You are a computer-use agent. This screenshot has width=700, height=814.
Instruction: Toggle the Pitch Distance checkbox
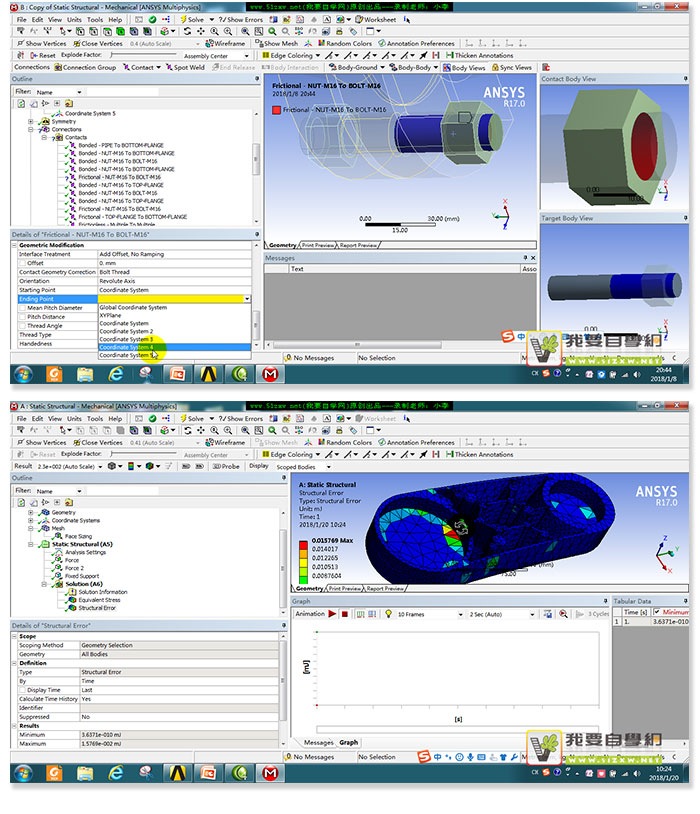pos(22,317)
